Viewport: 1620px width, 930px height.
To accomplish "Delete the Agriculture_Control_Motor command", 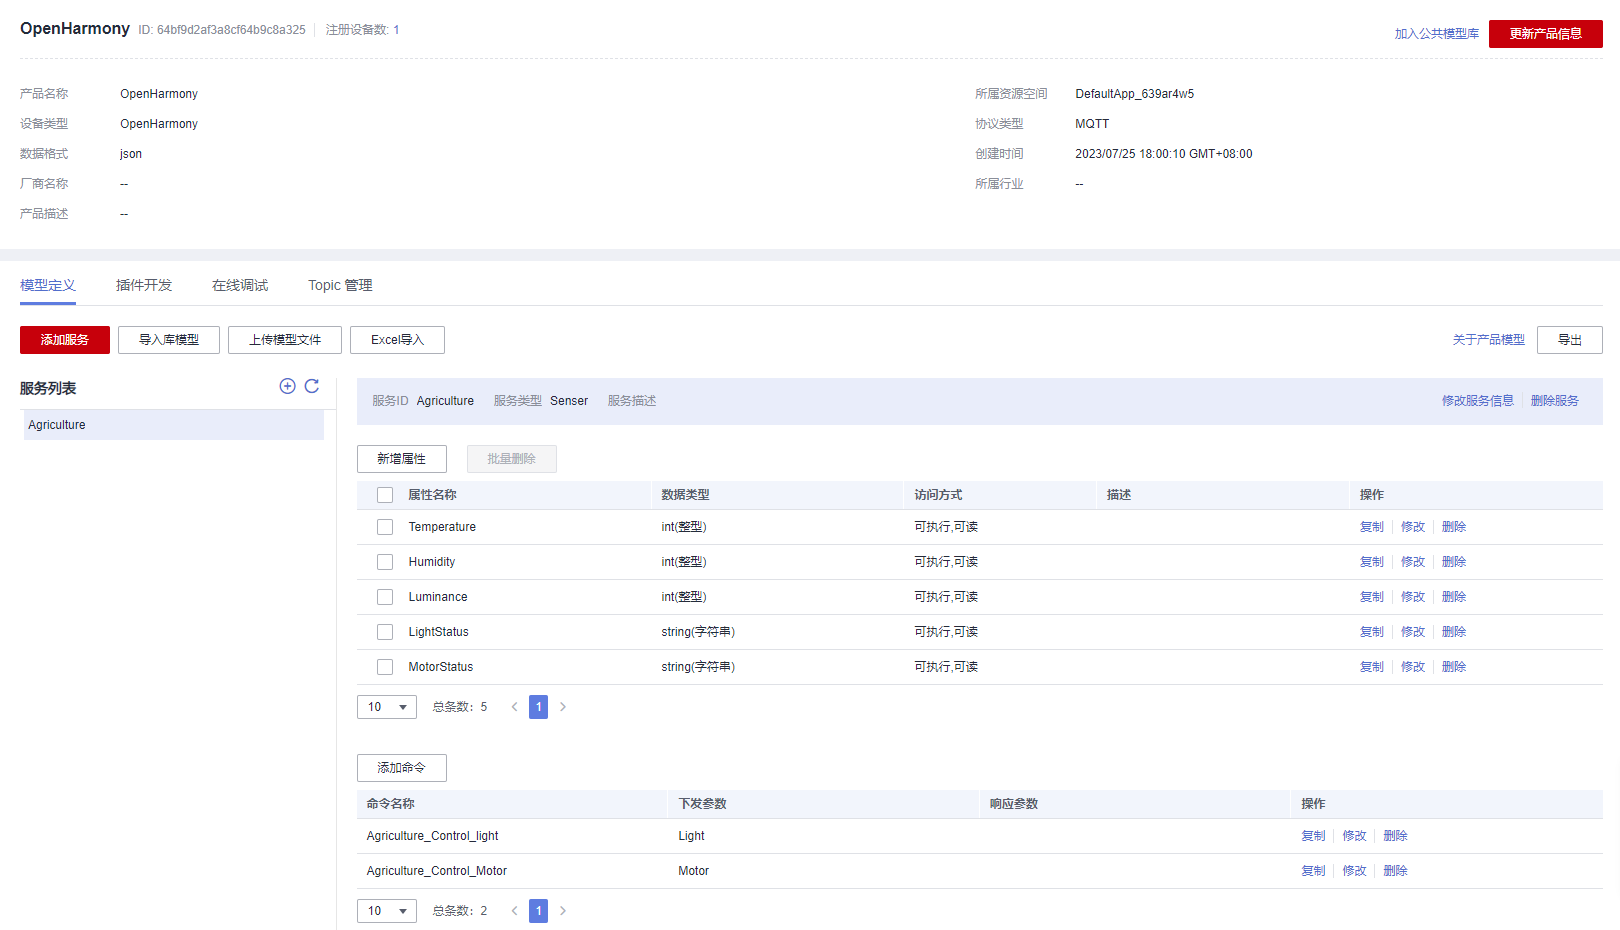I will pyautogui.click(x=1395, y=871).
